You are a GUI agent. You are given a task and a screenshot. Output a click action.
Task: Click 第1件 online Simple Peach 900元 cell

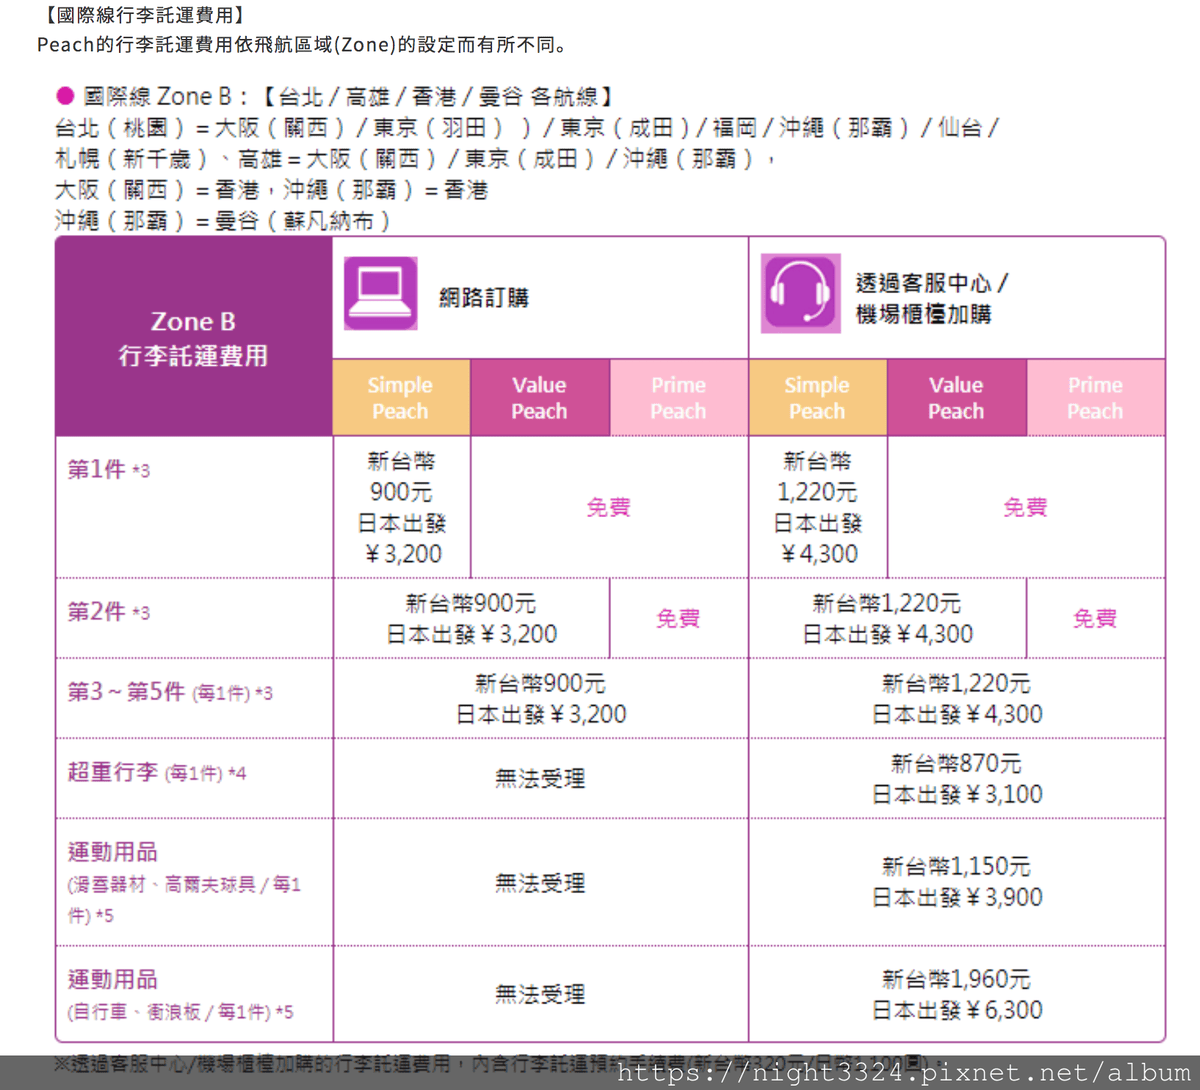coord(401,507)
